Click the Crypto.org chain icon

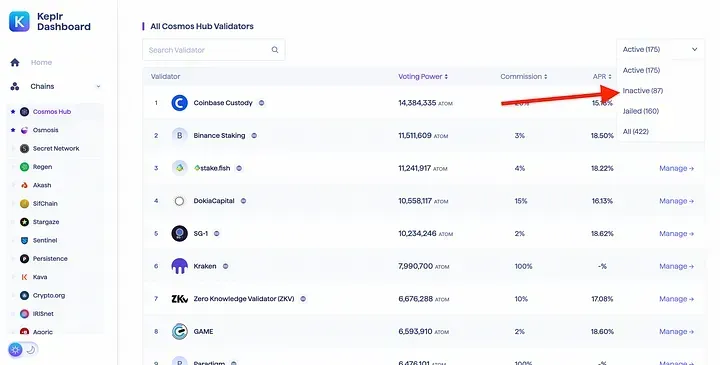(24, 295)
